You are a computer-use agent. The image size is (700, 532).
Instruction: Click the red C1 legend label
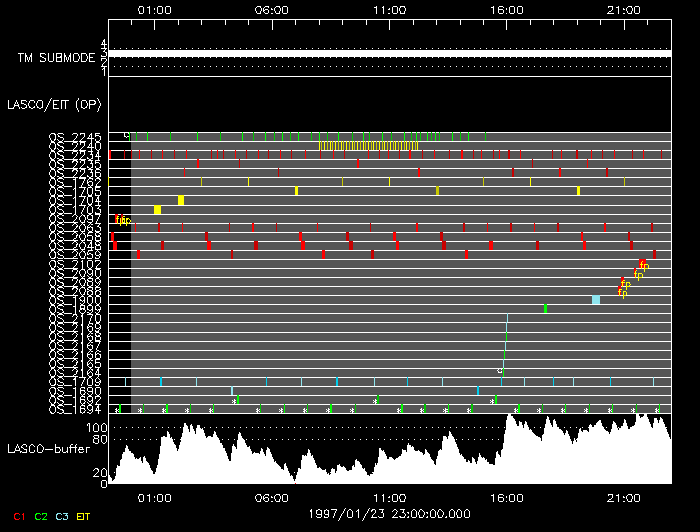coord(15,516)
